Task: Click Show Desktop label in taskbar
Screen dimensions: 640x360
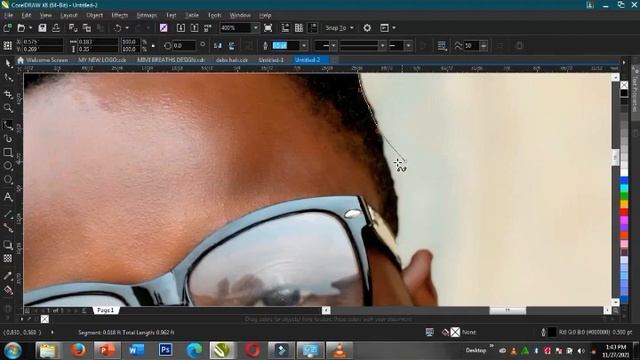Action: [x=476, y=350]
